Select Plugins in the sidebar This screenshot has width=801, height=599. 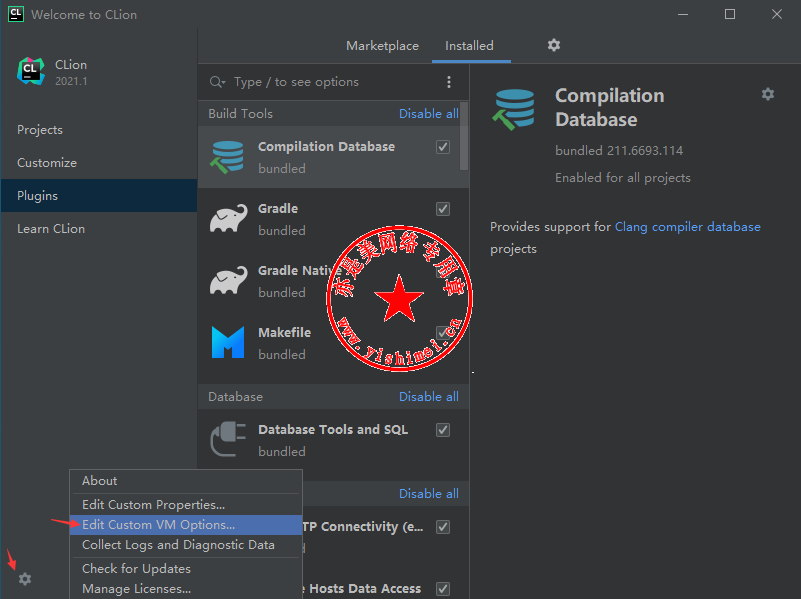[99, 196]
